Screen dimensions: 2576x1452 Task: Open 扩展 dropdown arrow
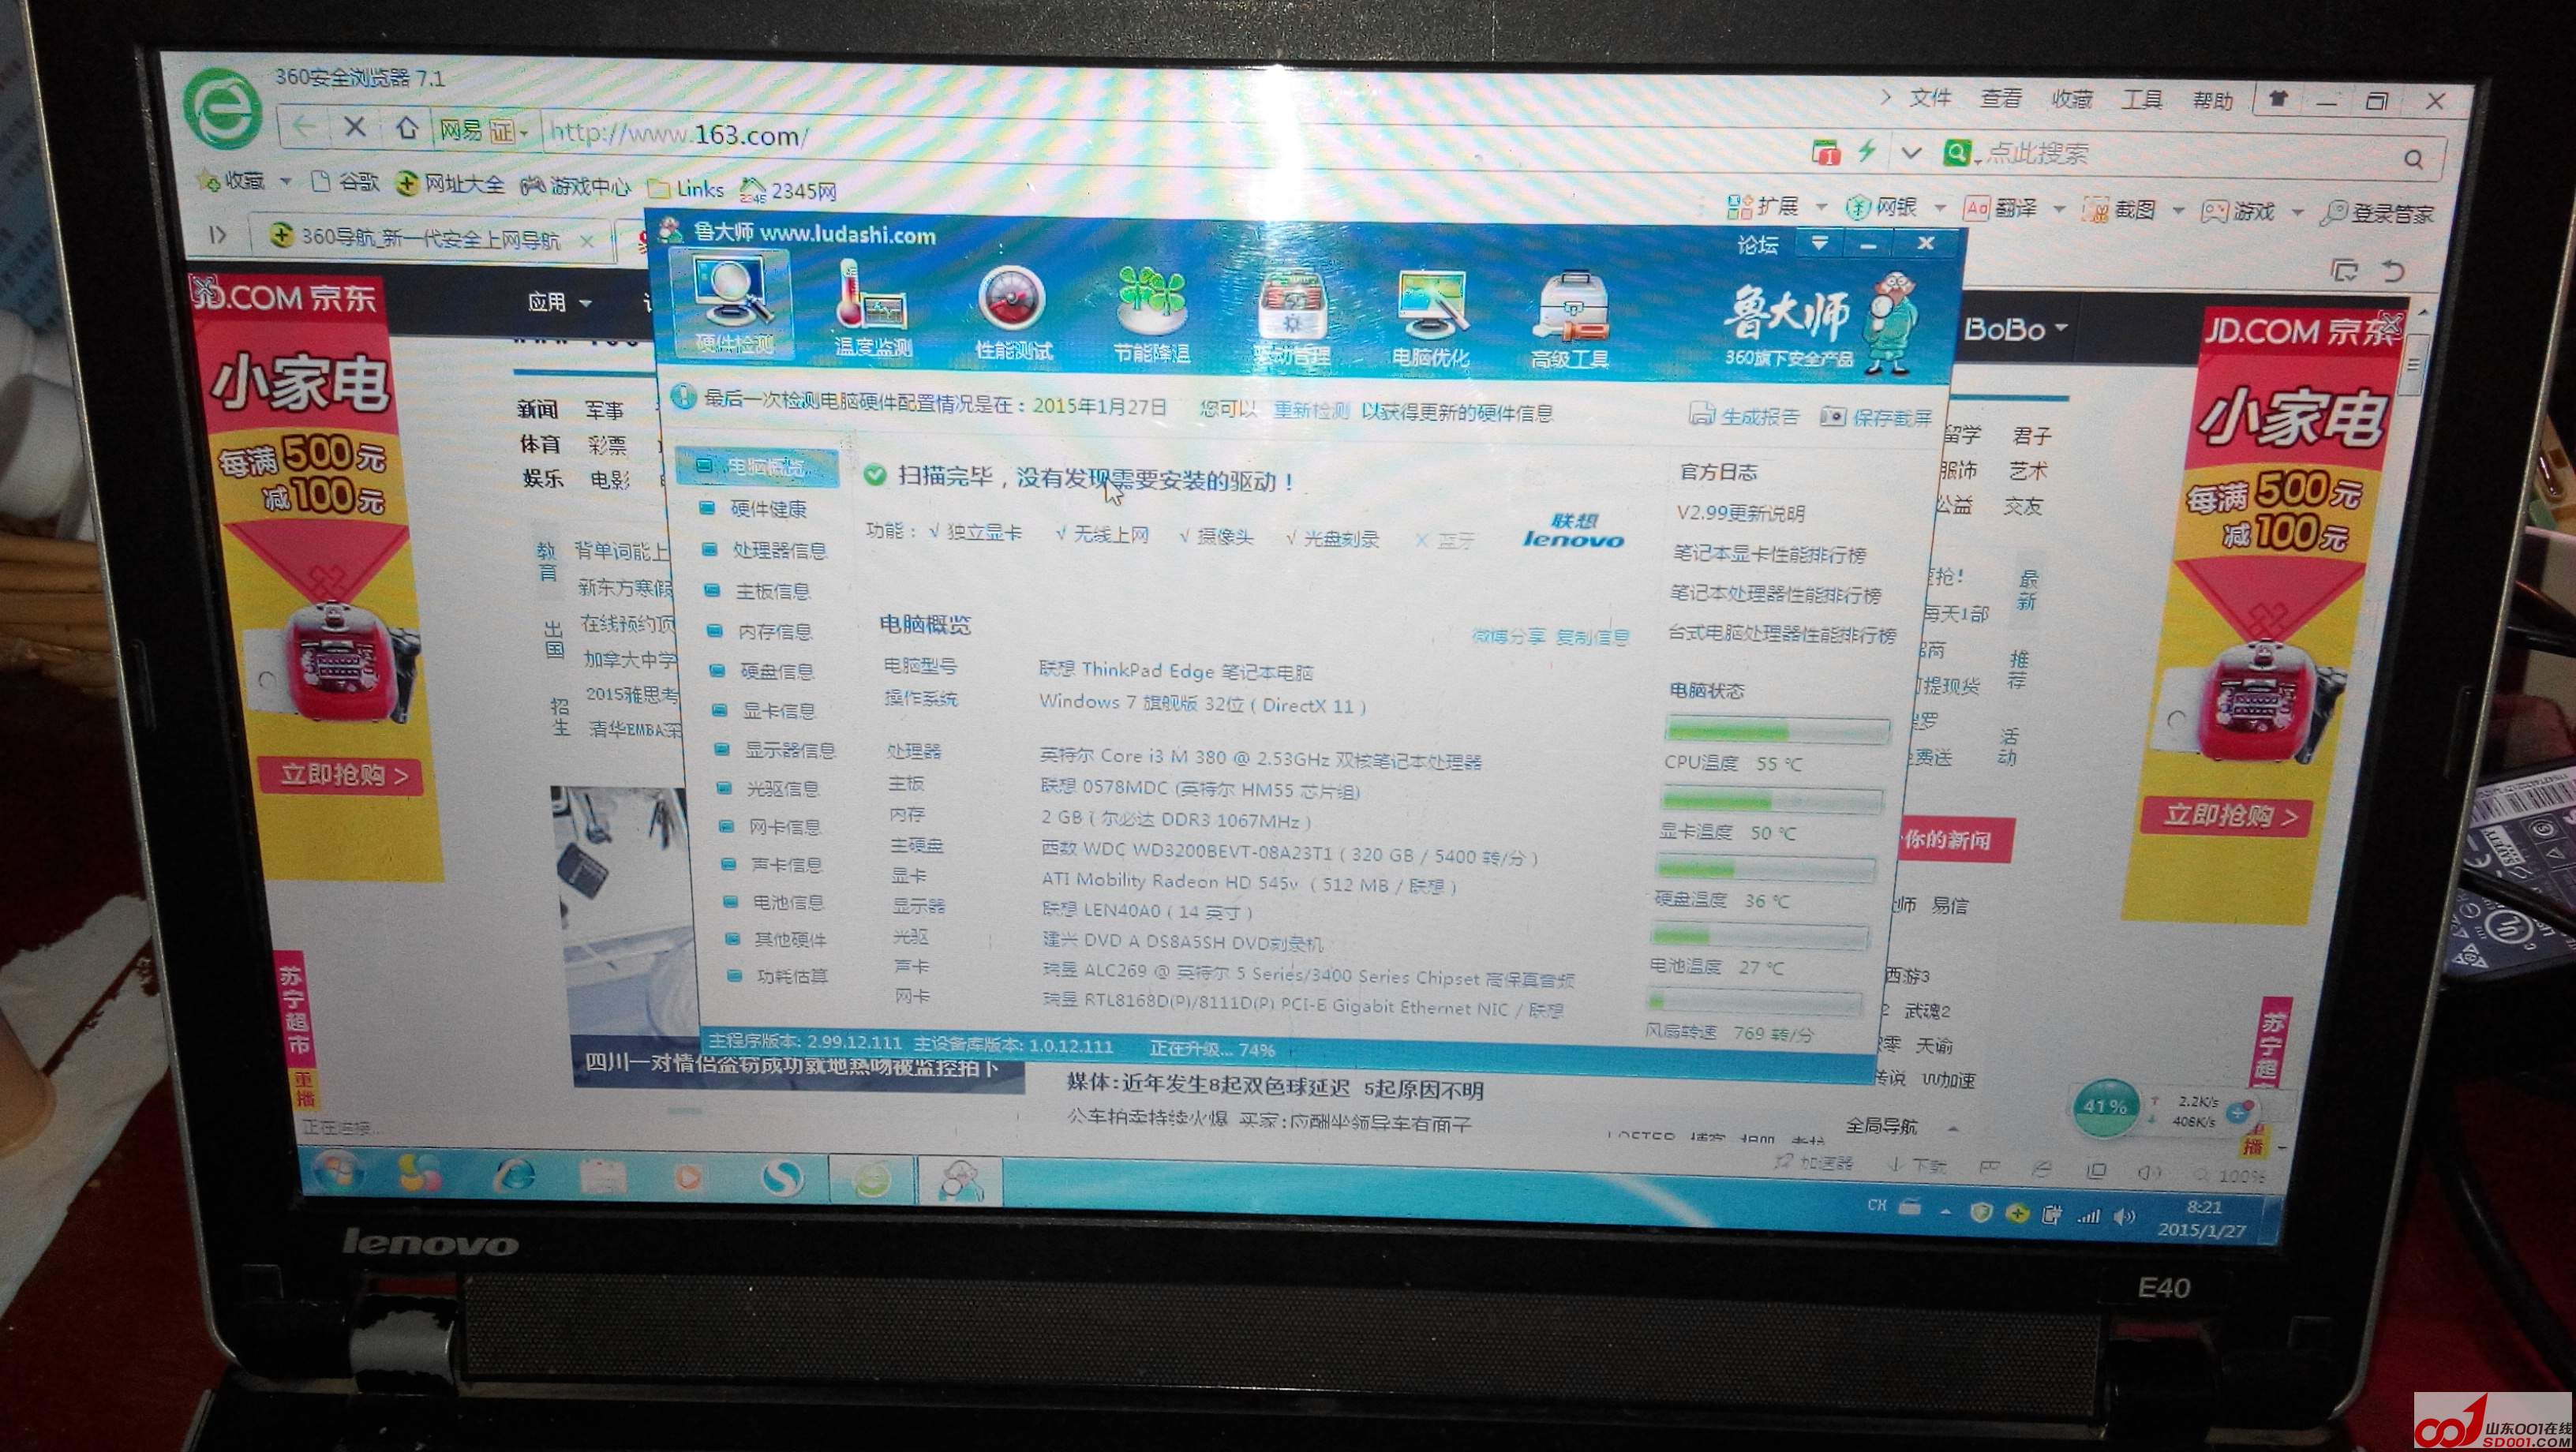tap(1822, 207)
